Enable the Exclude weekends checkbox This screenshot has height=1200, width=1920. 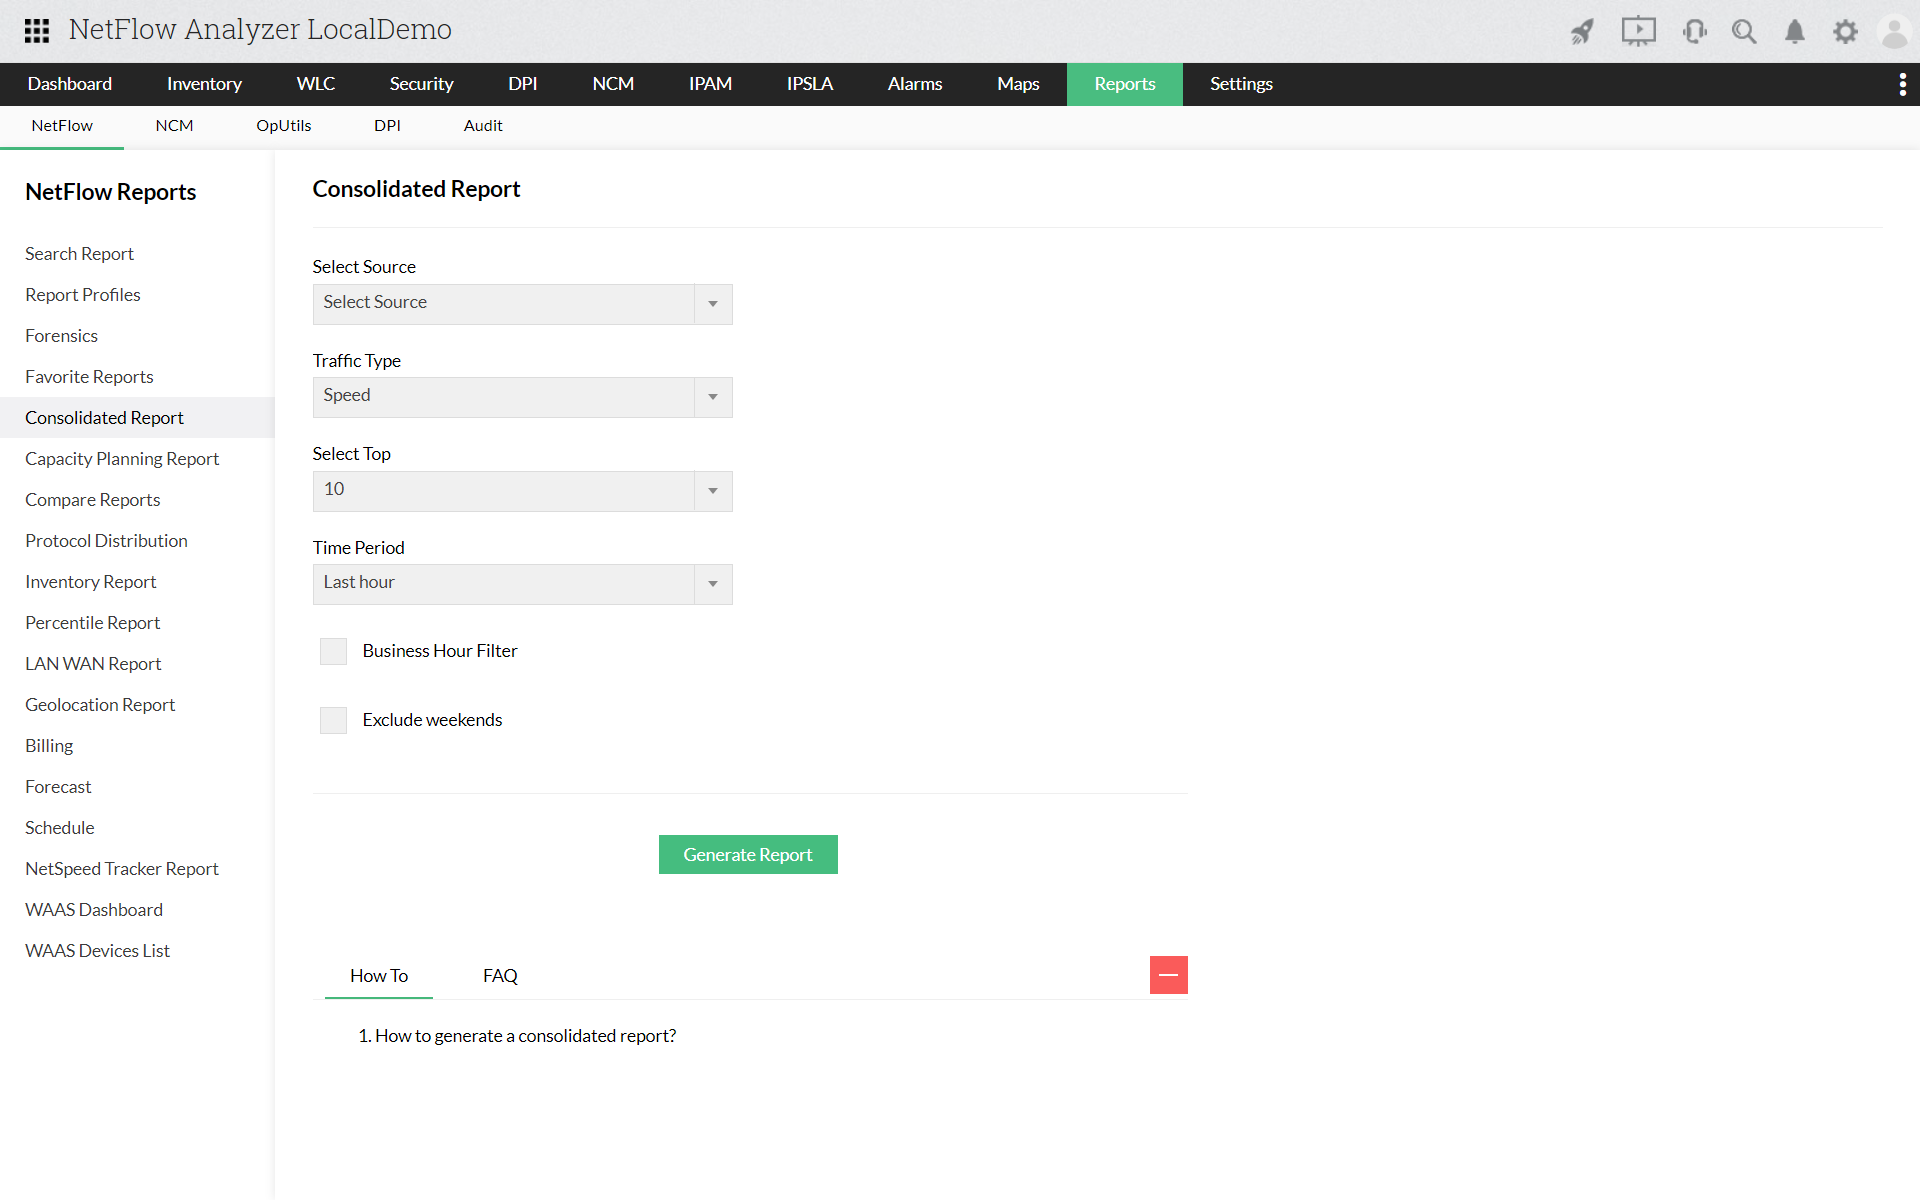click(332, 719)
